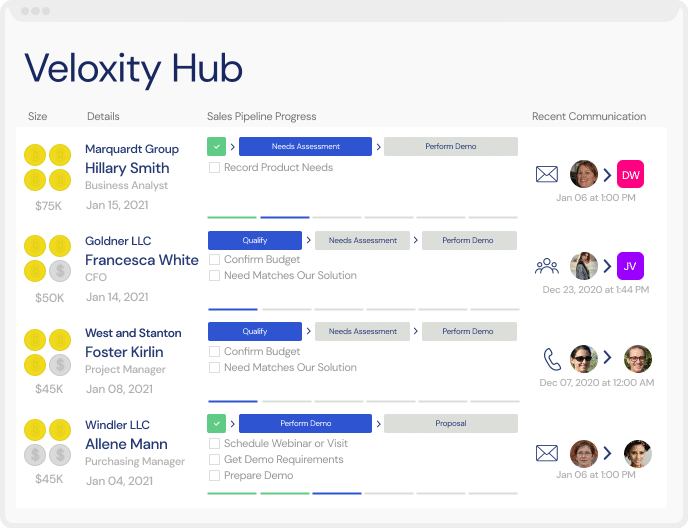The height and width of the screenshot is (528, 688).
Task: Click chevron between Francesca avatar and JV
Action: tap(608, 266)
